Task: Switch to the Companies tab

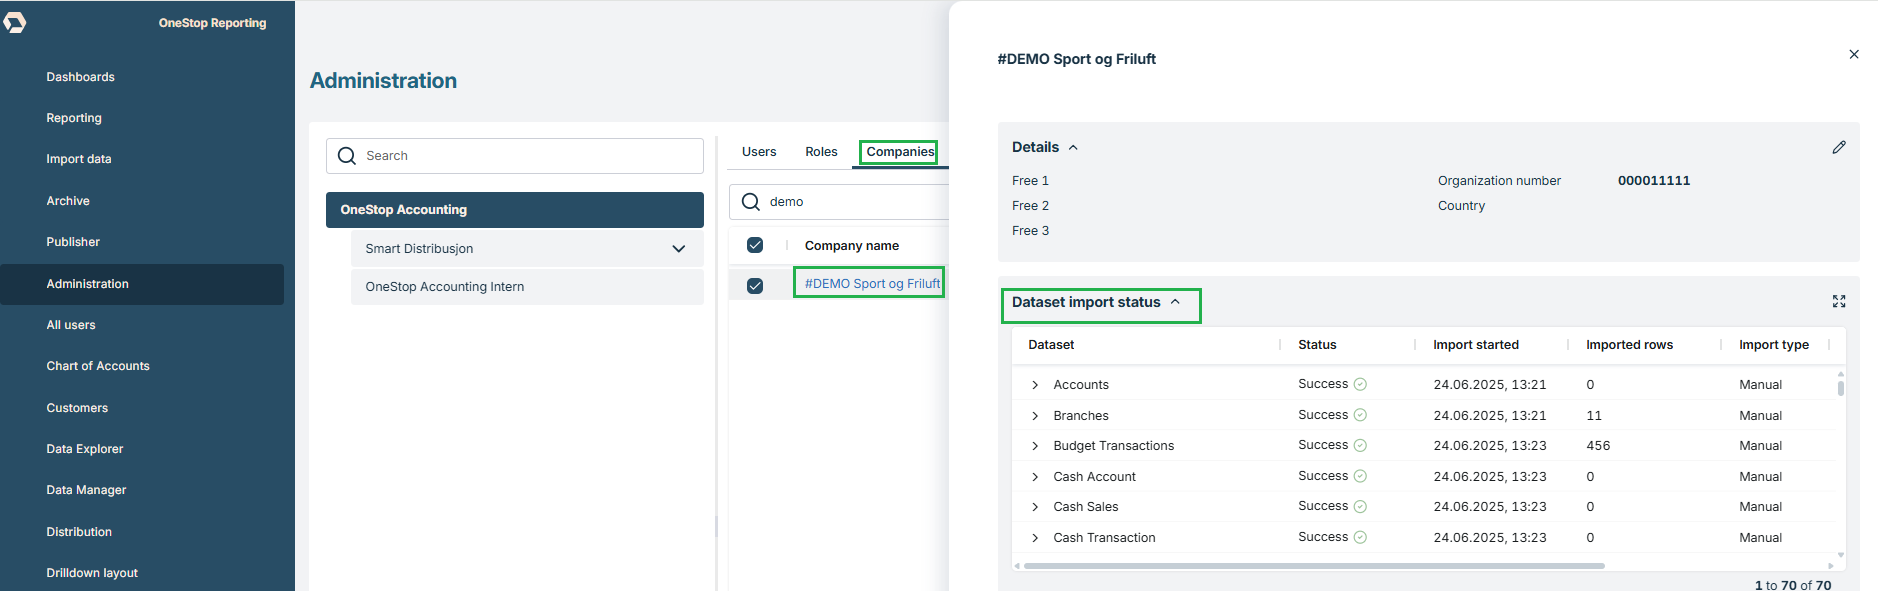Action: click(x=900, y=152)
